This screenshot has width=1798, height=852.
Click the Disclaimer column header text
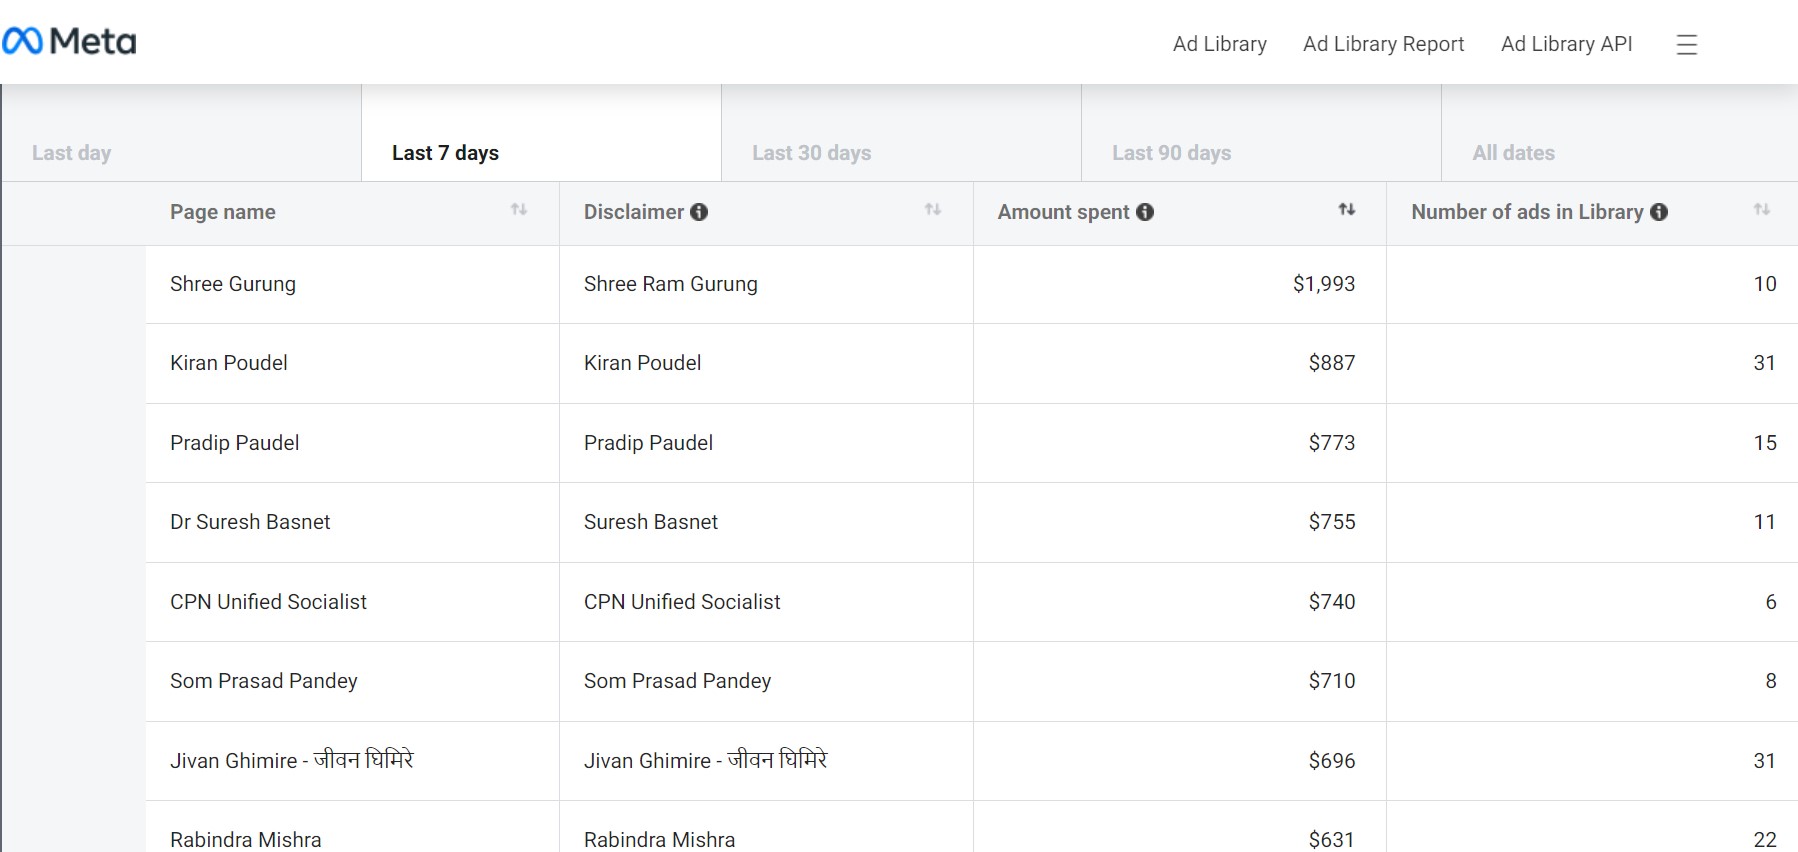pyautogui.click(x=634, y=212)
